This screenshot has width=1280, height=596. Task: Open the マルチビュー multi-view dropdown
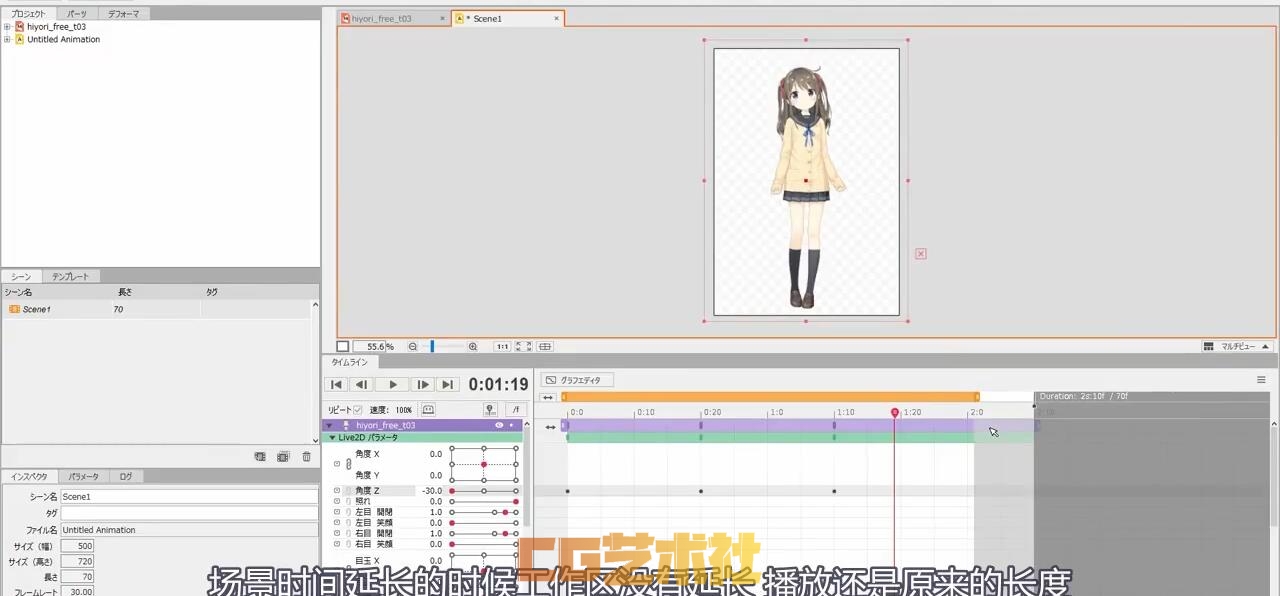tap(1237, 346)
